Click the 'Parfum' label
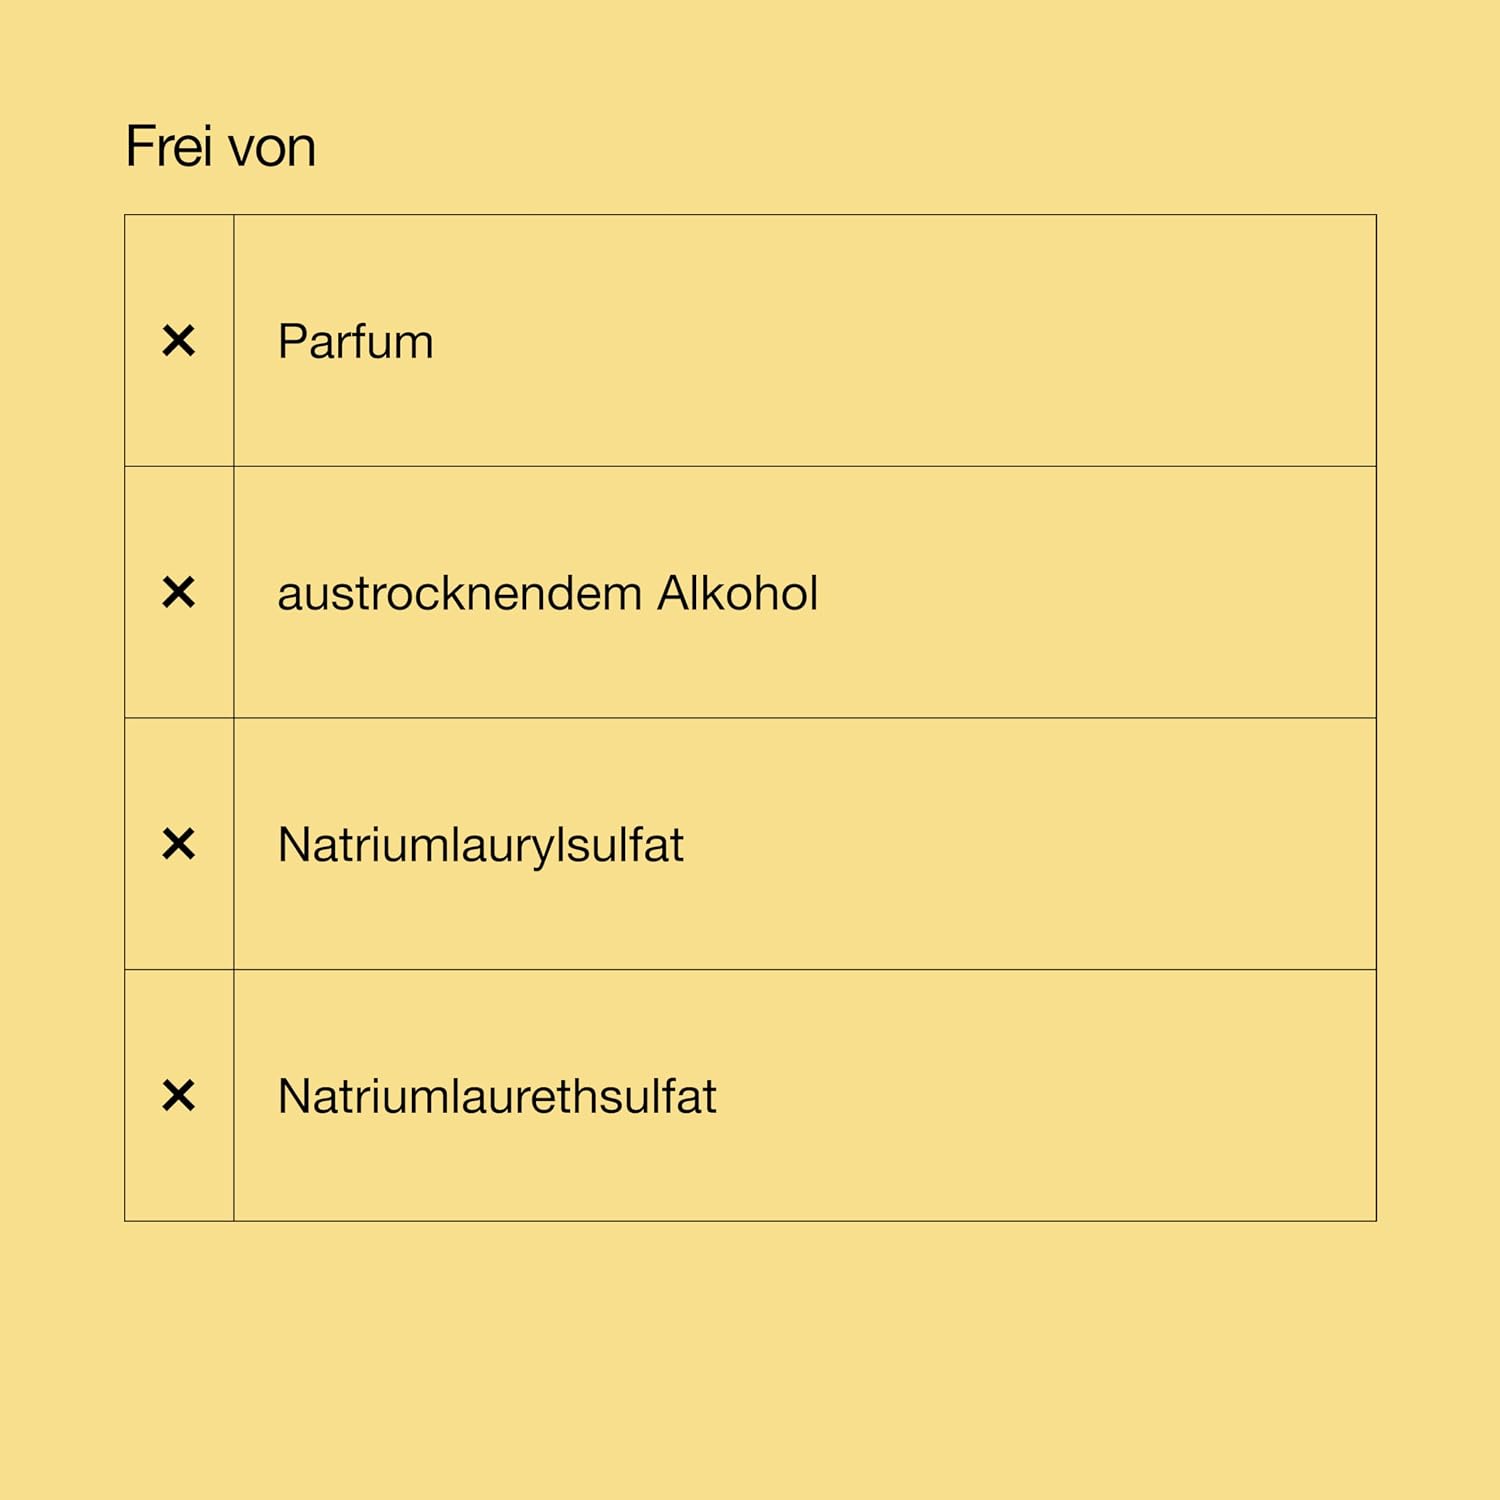 (x=356, y=342)
